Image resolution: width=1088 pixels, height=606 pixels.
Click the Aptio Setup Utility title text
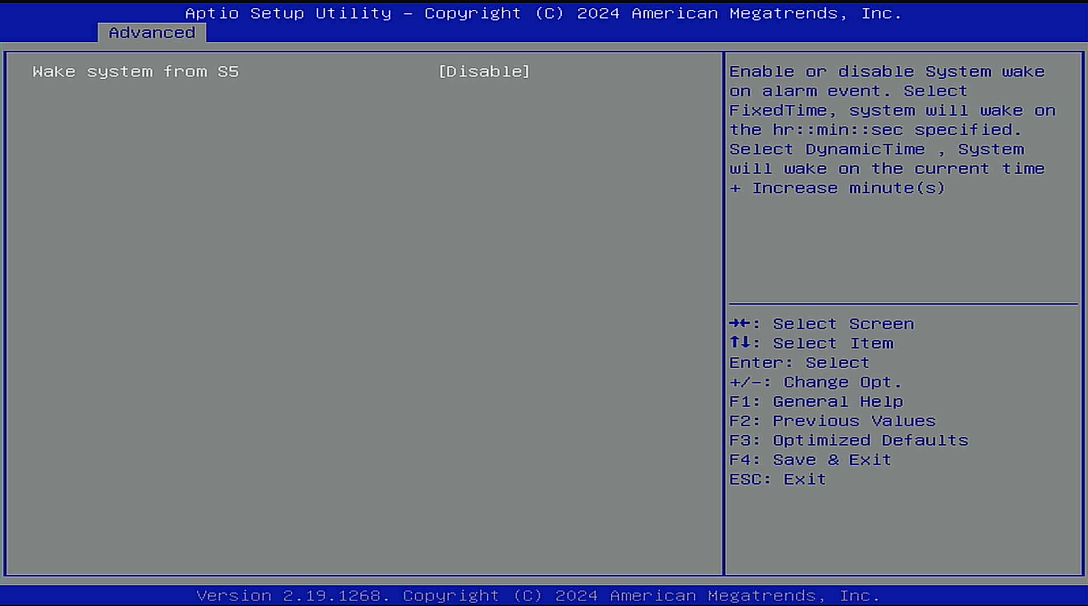point(543,13)
